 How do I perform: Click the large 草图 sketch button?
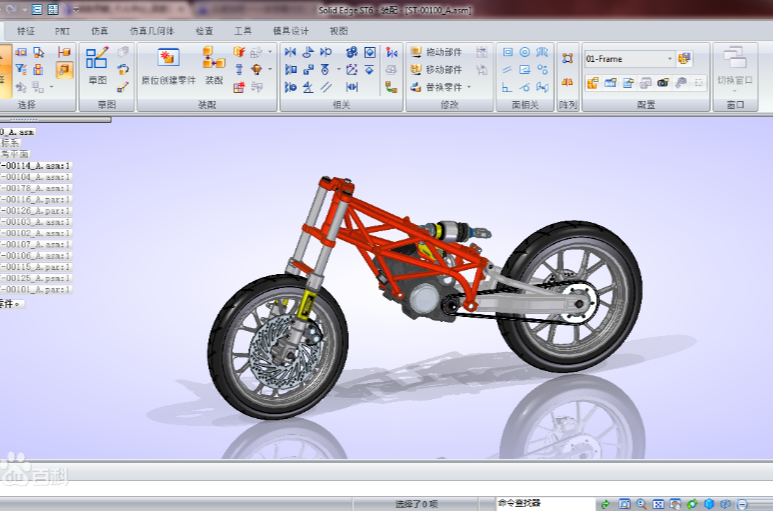coord(97,66)
